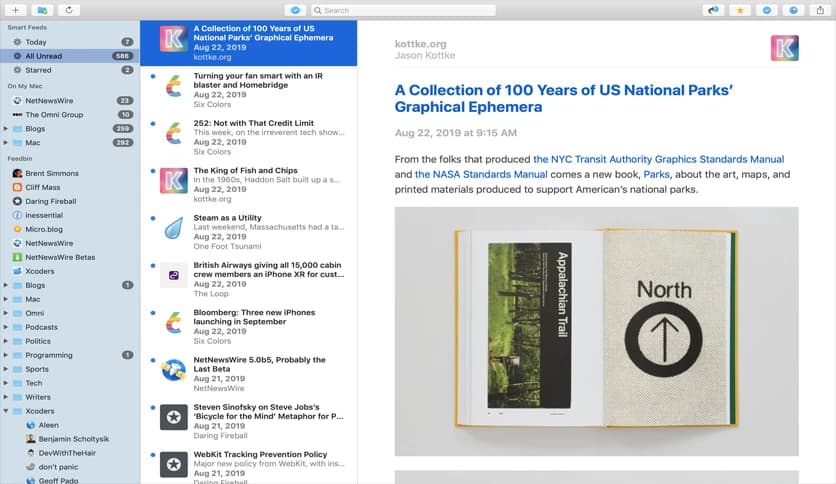Click star icon beside Steven Sinofsky article

point(174,417)
